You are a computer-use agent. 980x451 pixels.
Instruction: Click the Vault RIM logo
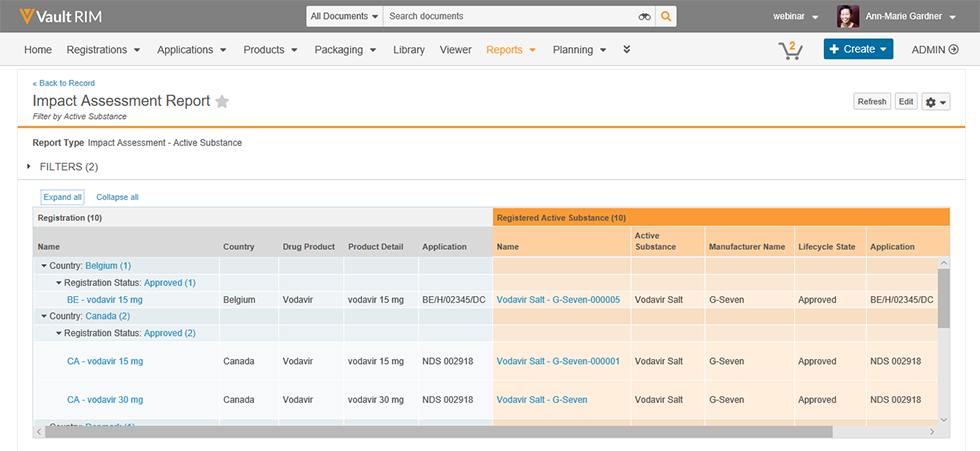[60, 17]
